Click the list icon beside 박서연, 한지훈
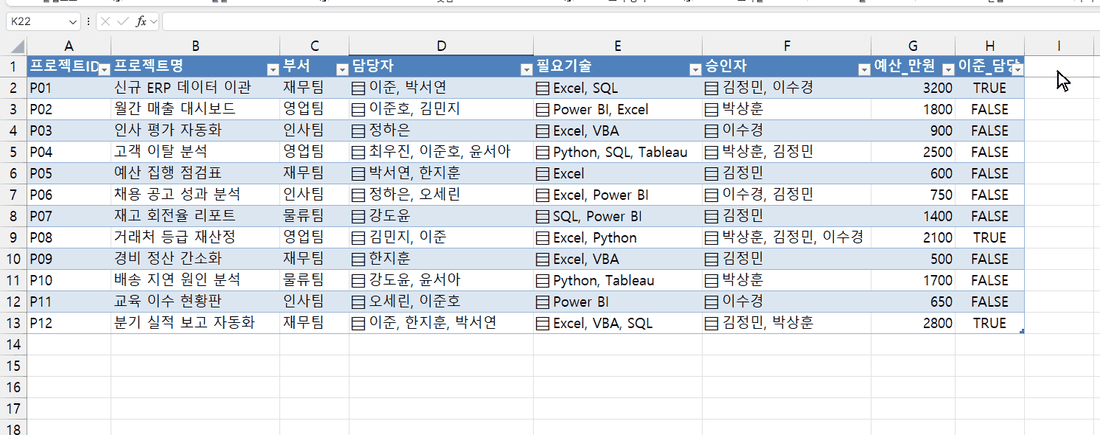Screen dimensions: 1100x435 (x=358, y=173)
